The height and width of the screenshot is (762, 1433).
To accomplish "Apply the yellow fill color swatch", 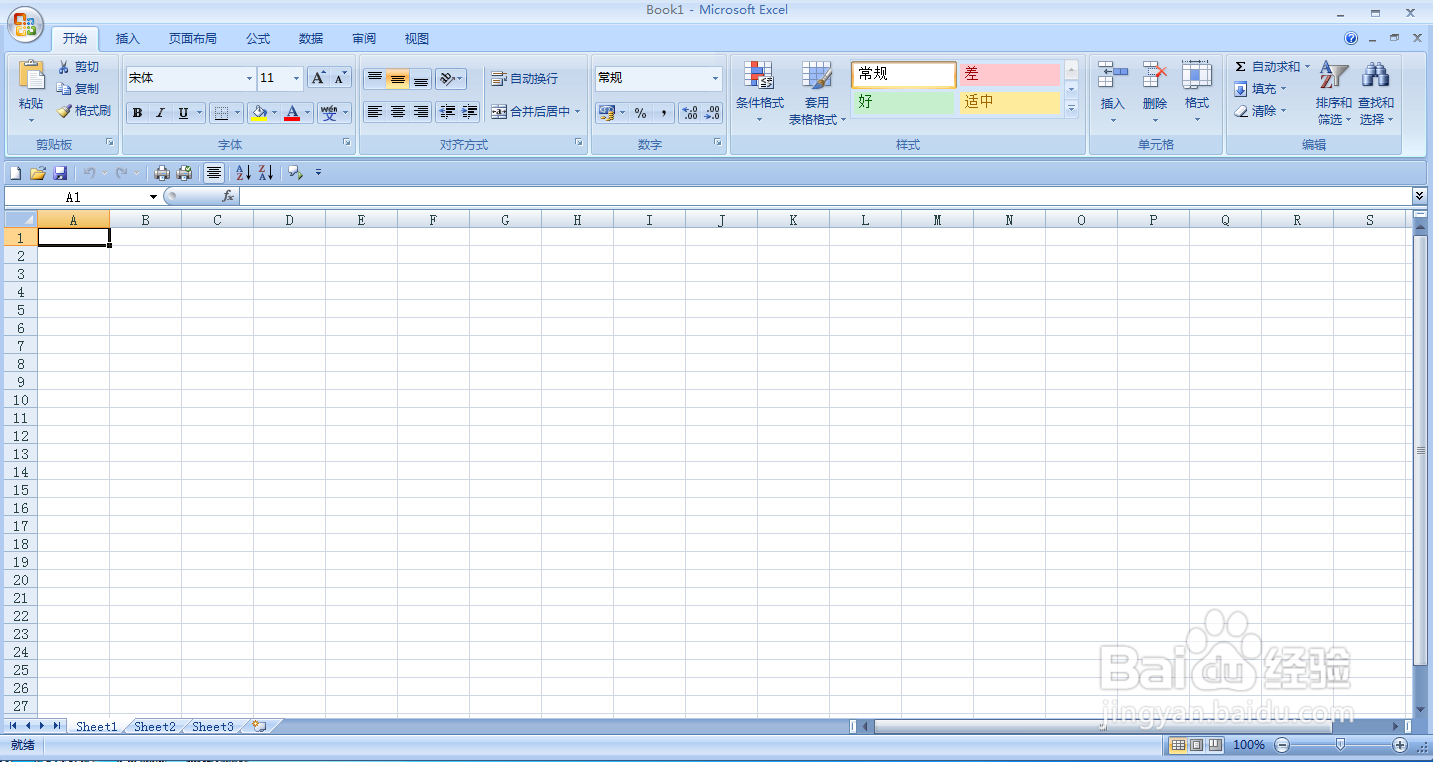I will coord(259,113).
